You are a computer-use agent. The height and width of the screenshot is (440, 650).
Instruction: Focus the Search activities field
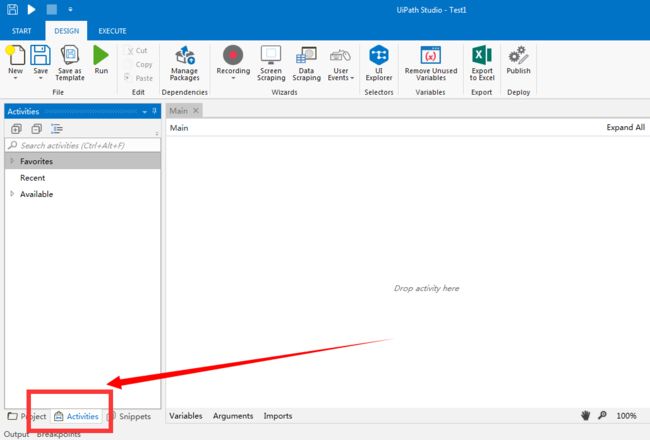pyautogui.click(x=83, y=146)
